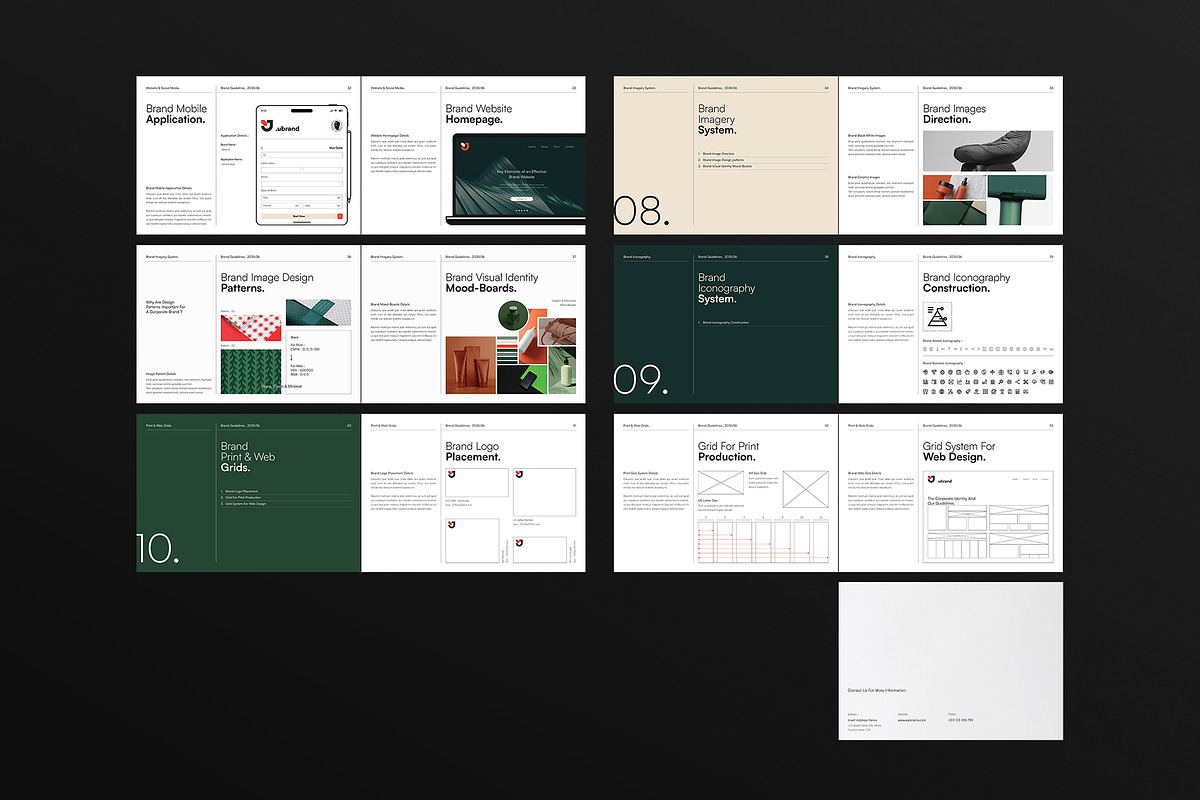Image resolution: width=1200 pixels, height=800 pixels.
Task: Click the red-lined print grid diagram
Action: pyautogui.click(x=762, y=541)
